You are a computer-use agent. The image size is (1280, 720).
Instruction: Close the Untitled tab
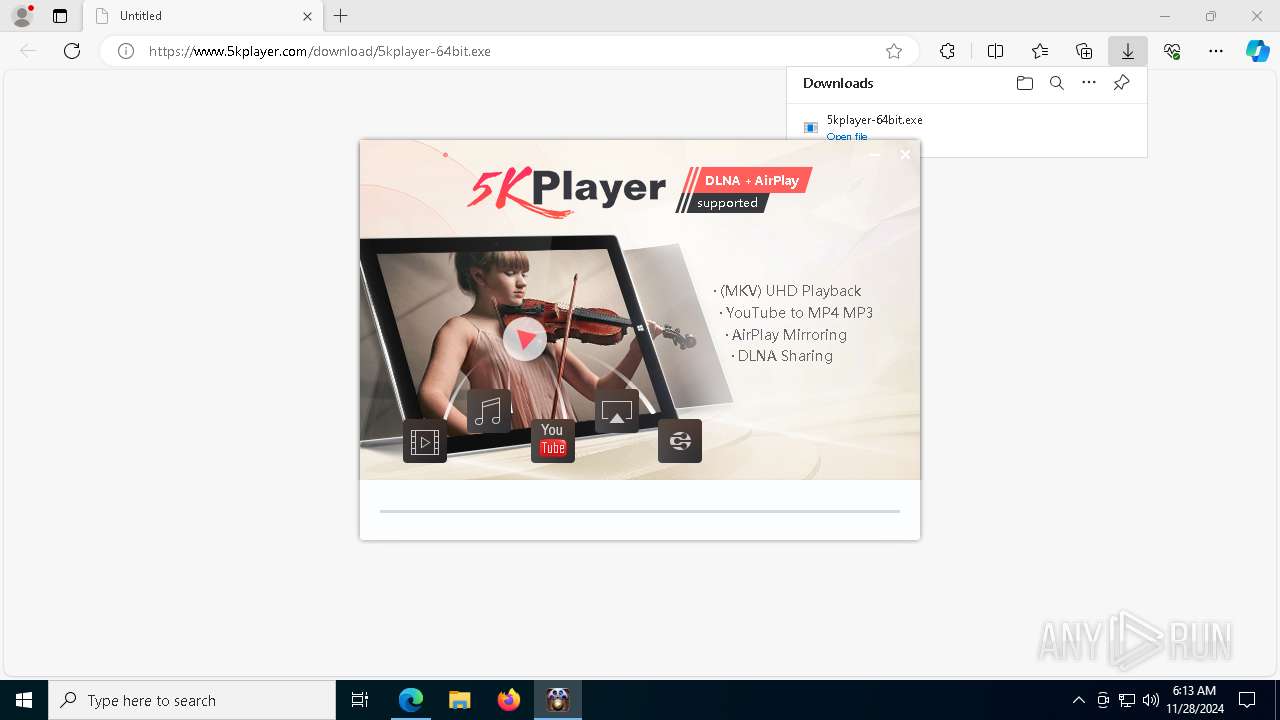[307, 16]
